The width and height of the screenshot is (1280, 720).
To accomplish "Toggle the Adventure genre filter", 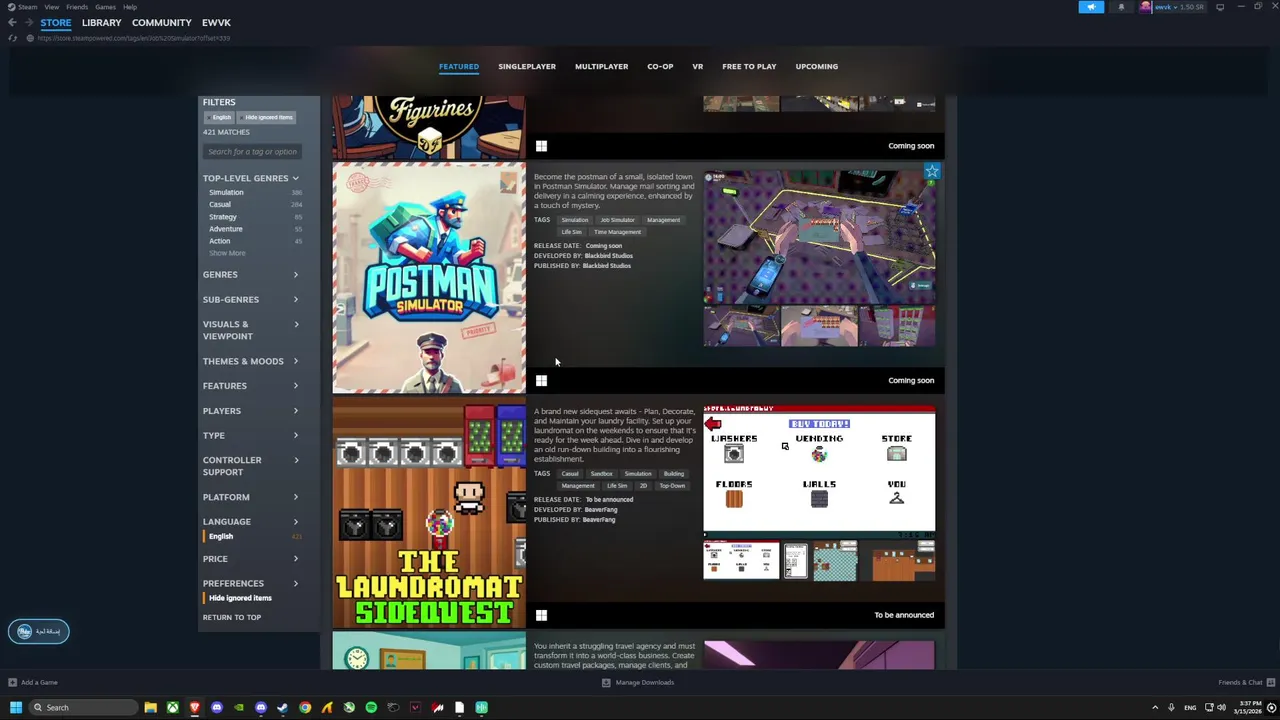I will coord(254,229).
